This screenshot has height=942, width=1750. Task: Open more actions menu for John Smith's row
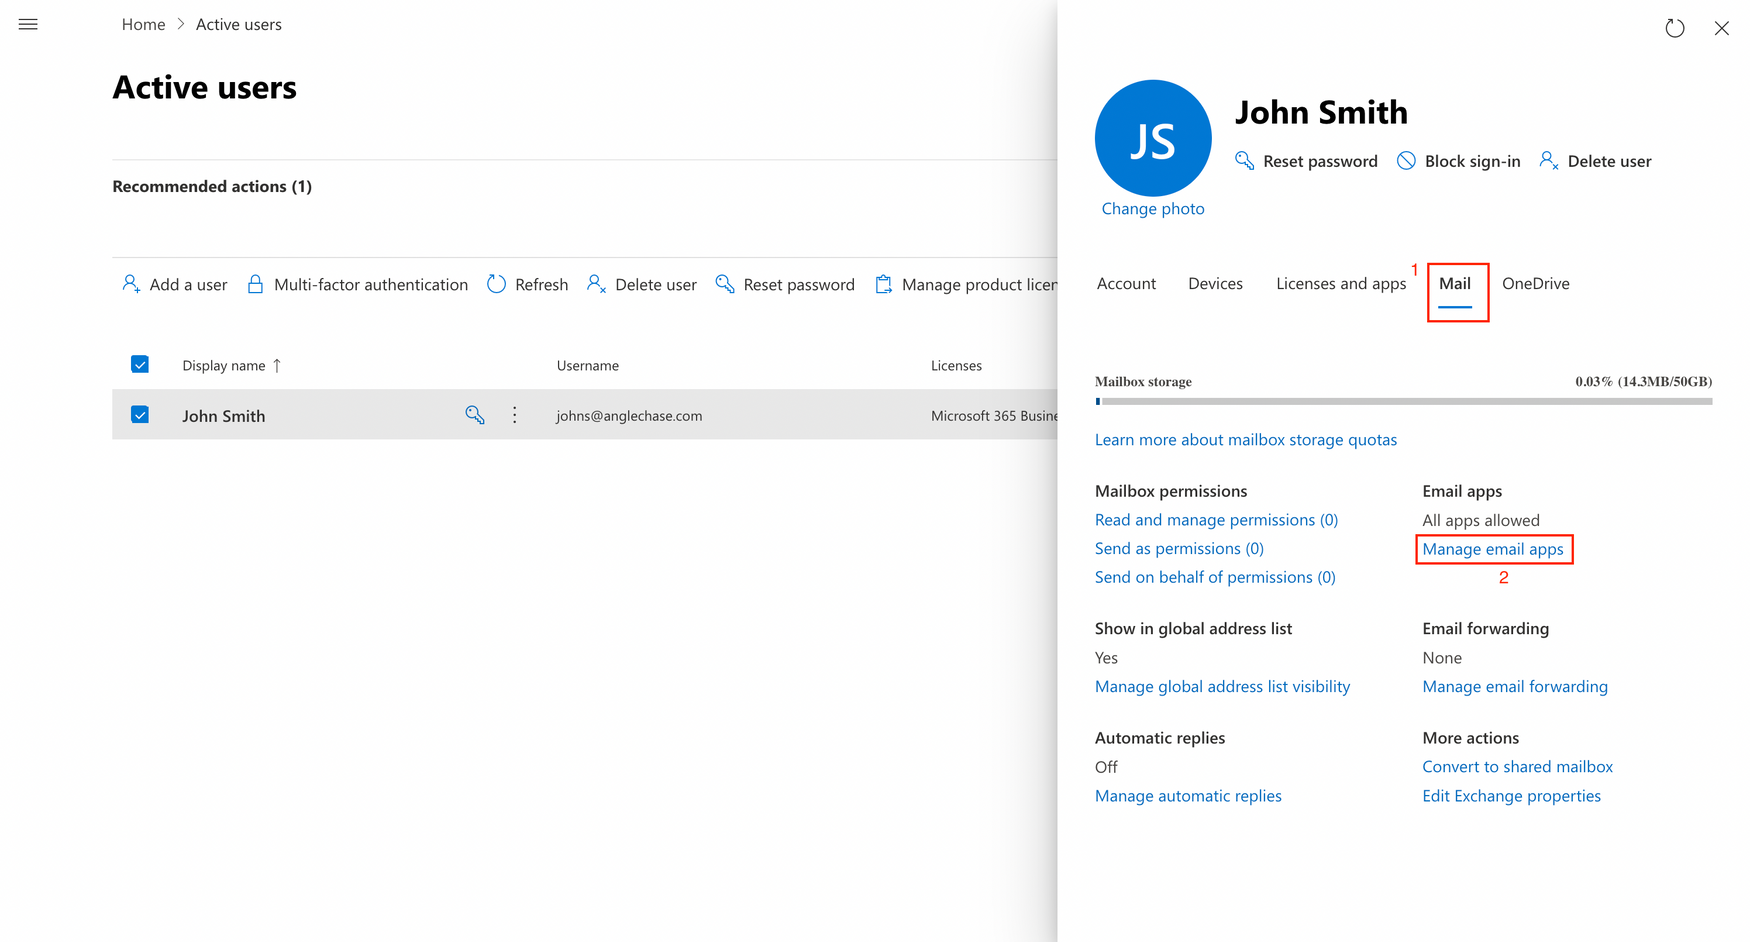pyautogui.click(x=515, y=415)
